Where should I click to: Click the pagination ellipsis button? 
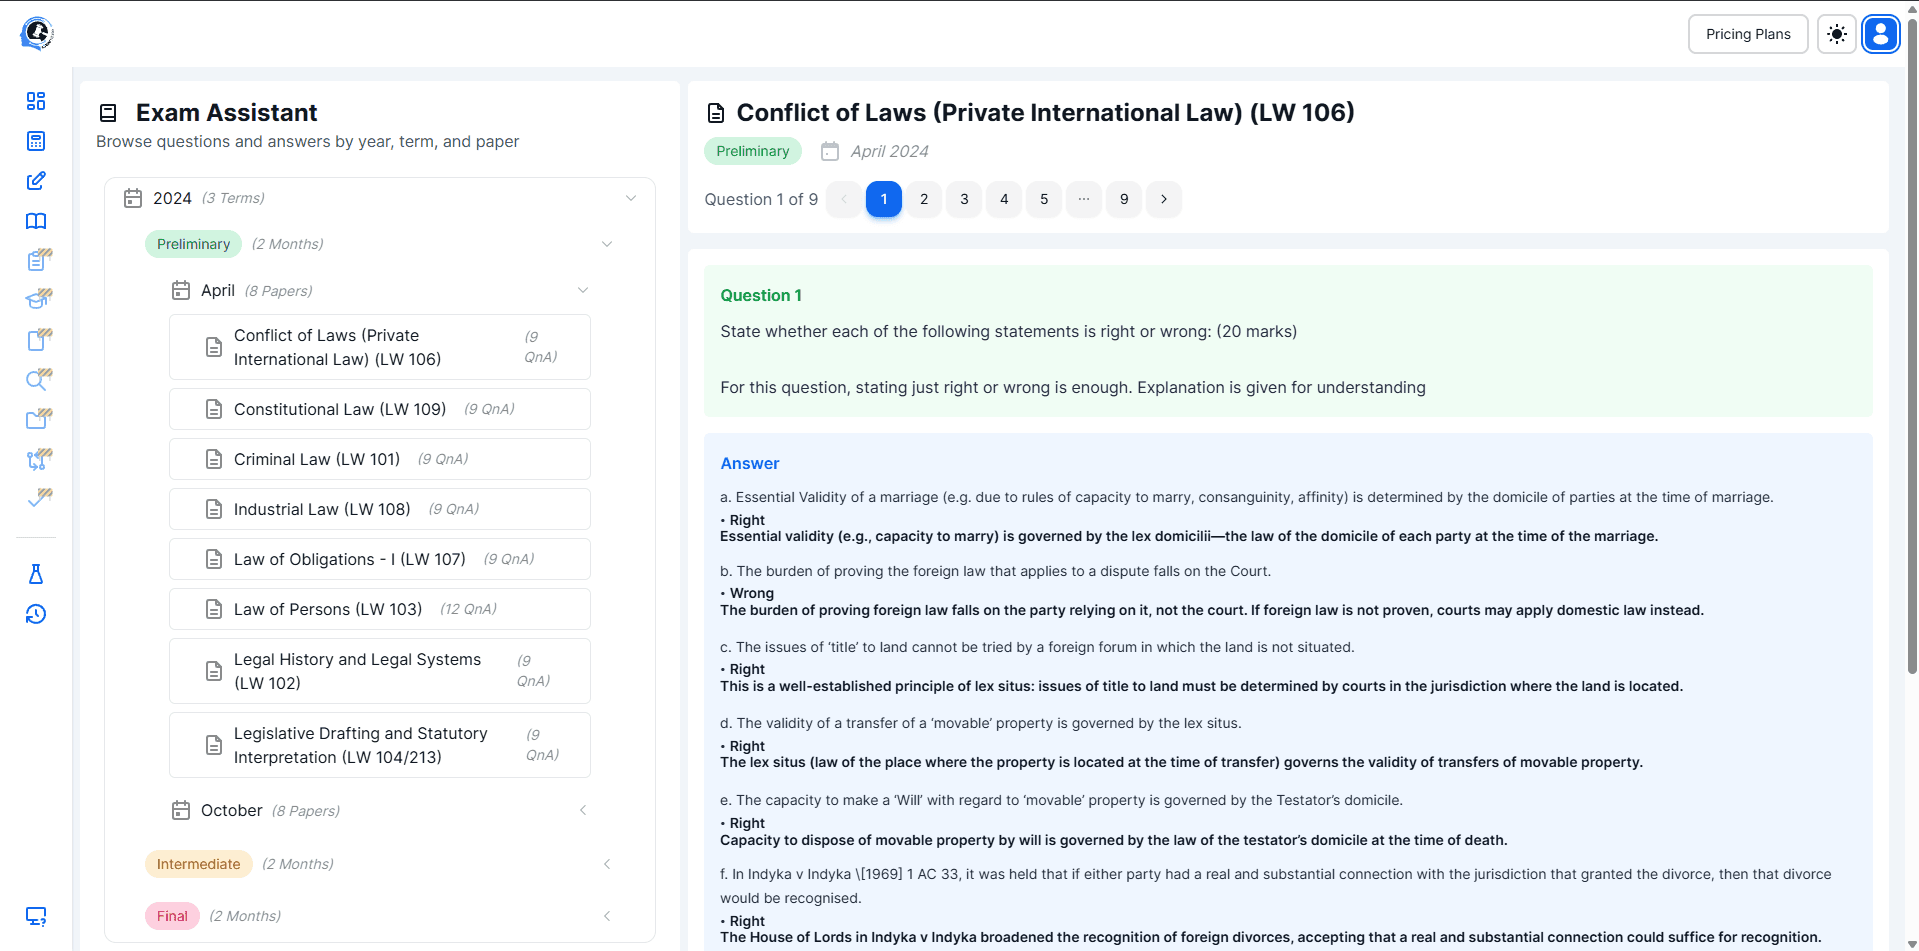click(x=1084, y=199)
